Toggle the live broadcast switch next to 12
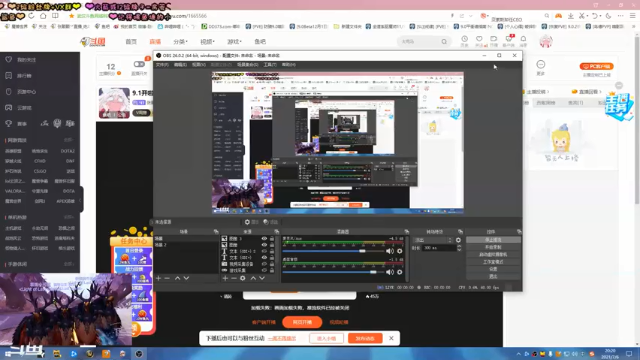 pyautogui.click(x=139, y=64)
